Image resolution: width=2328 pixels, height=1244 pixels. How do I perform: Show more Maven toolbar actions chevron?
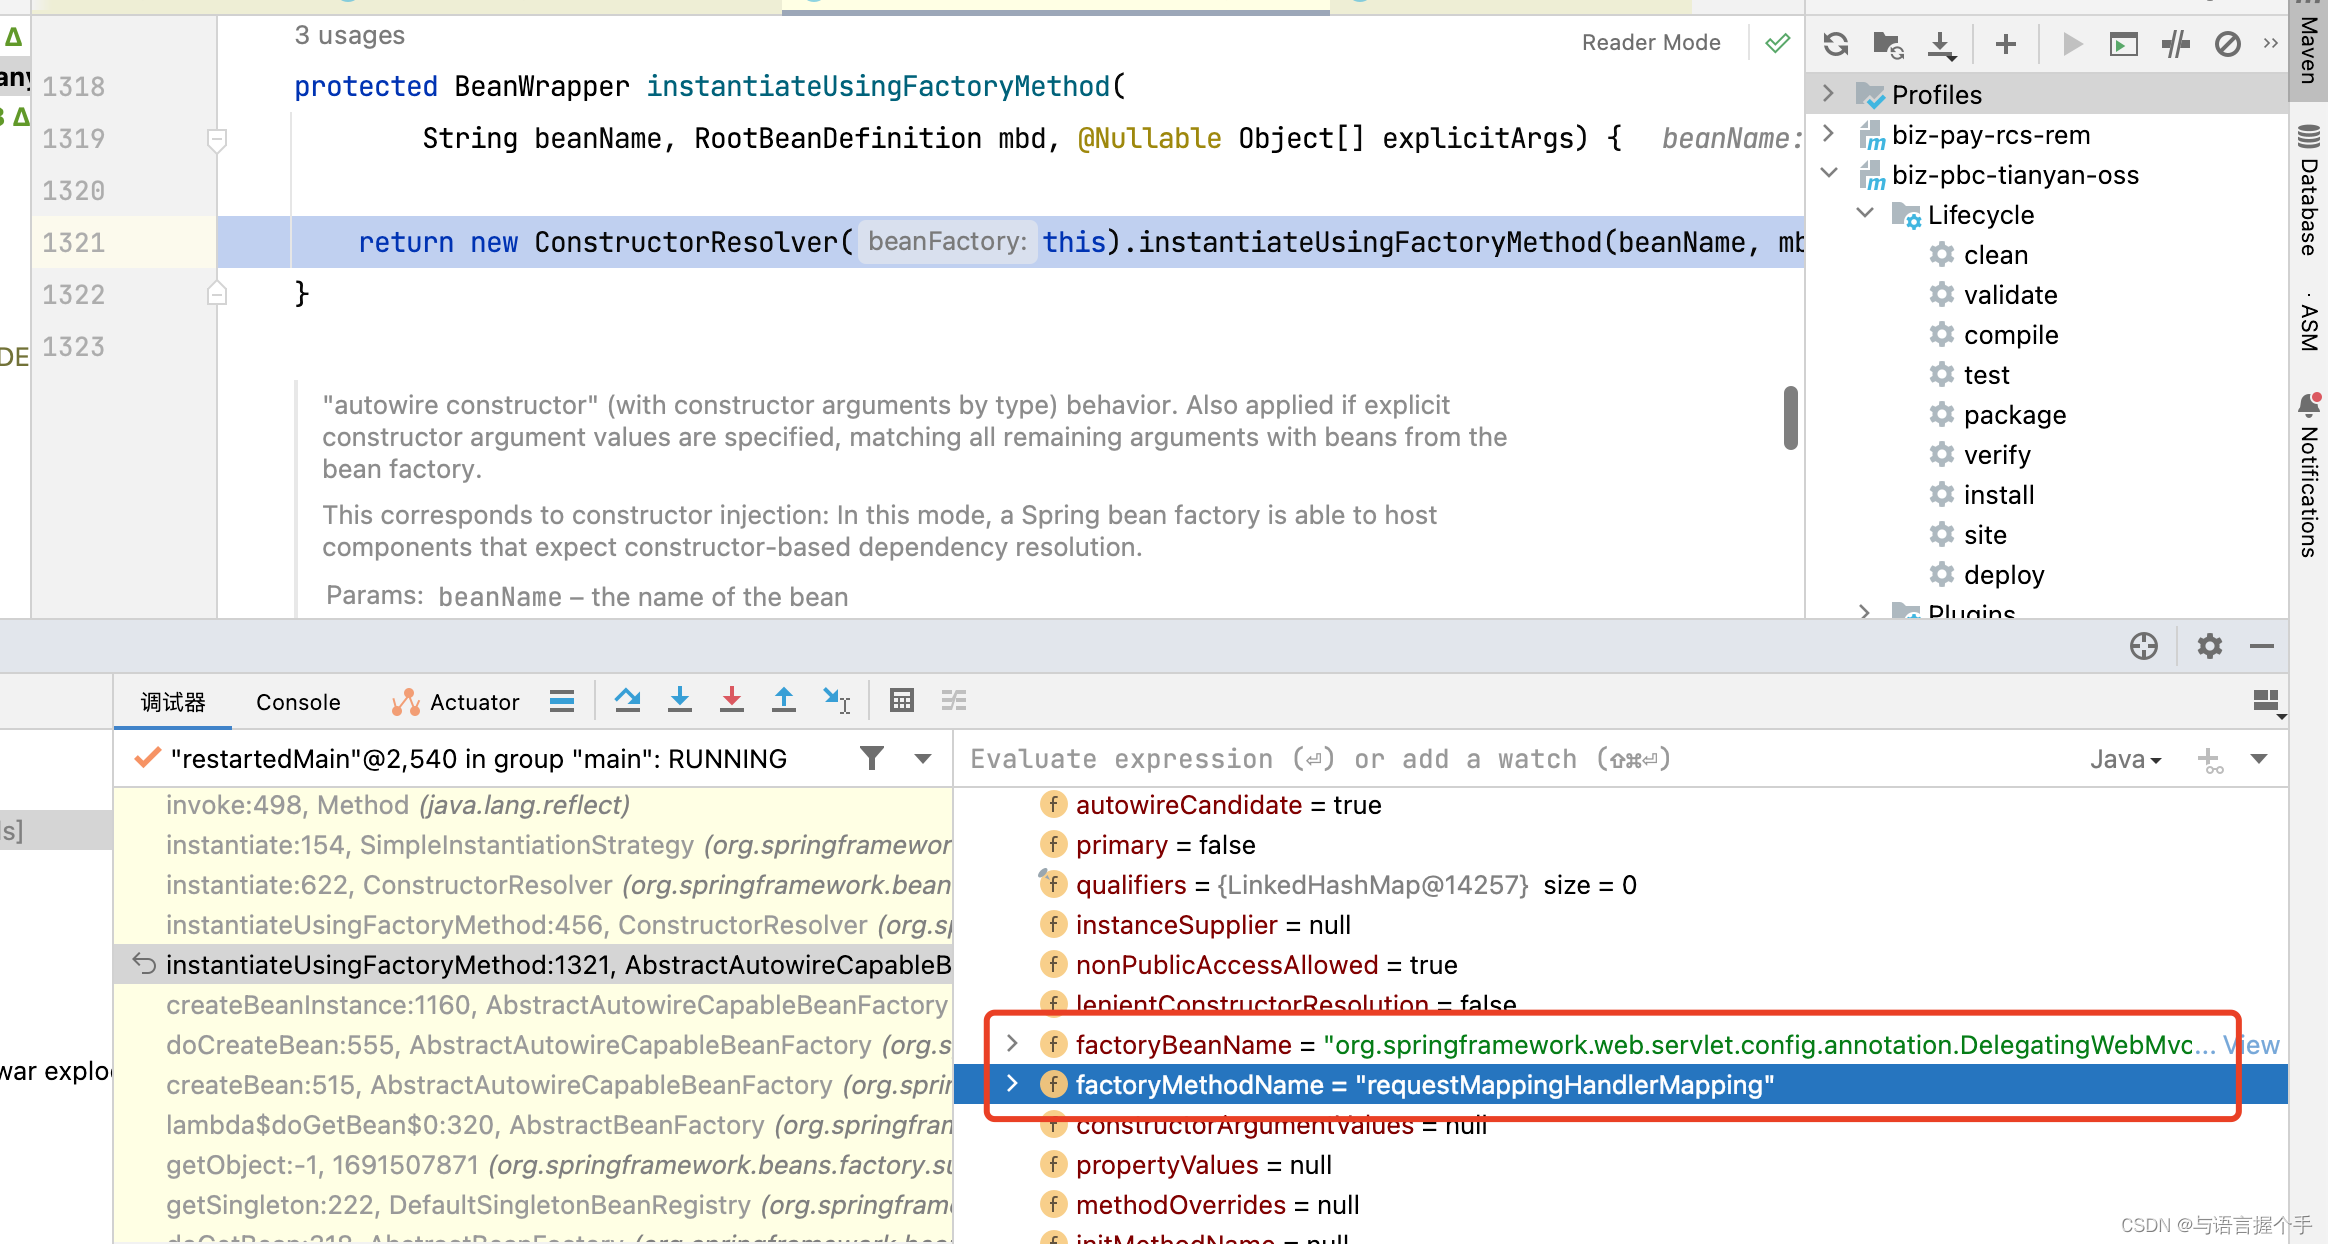point(2270,43)
